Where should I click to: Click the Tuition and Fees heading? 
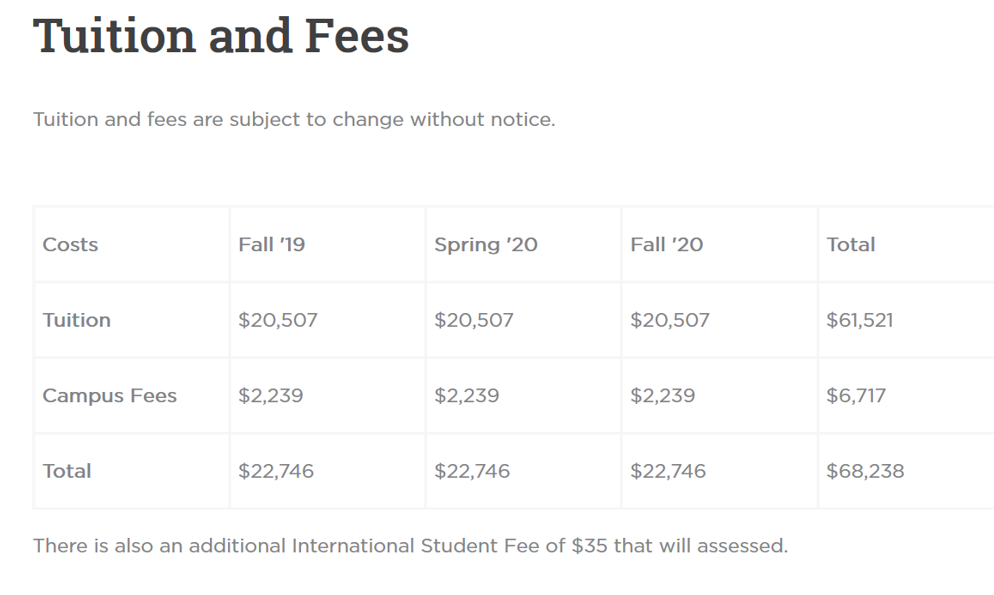point(221,35)
